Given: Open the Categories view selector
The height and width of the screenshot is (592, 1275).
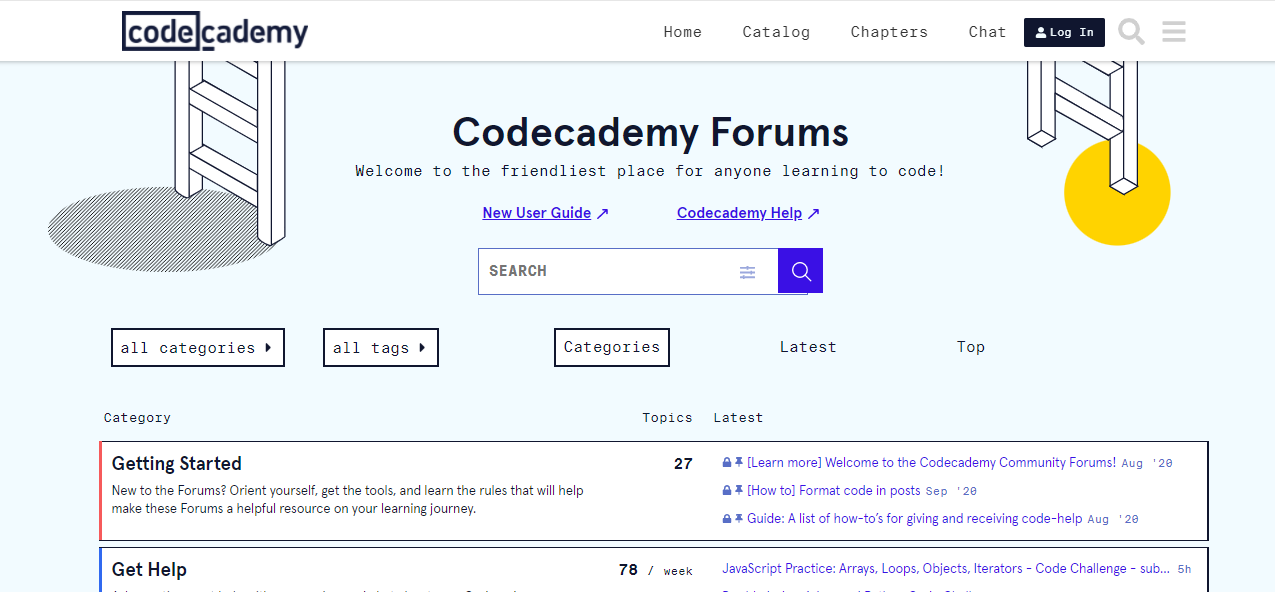Looking at the screenshot, I should click(x=611, y=347).
